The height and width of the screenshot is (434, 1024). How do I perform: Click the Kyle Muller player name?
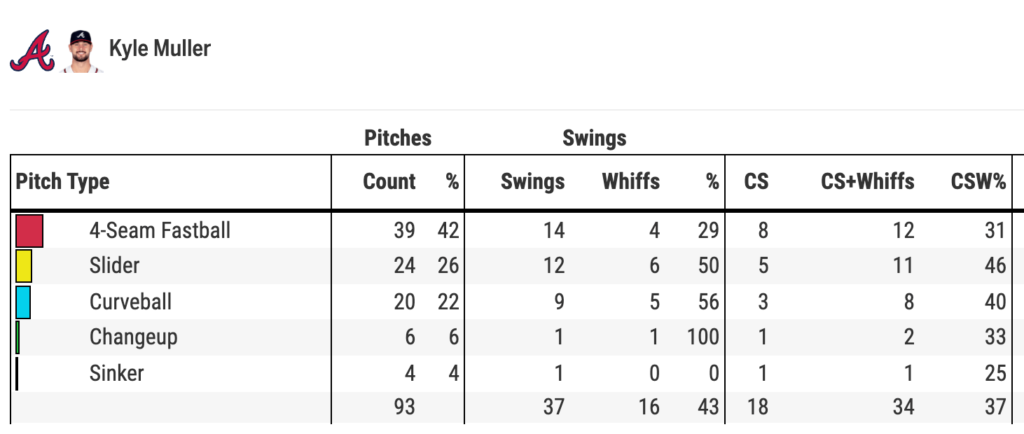[x=160, y=49]
